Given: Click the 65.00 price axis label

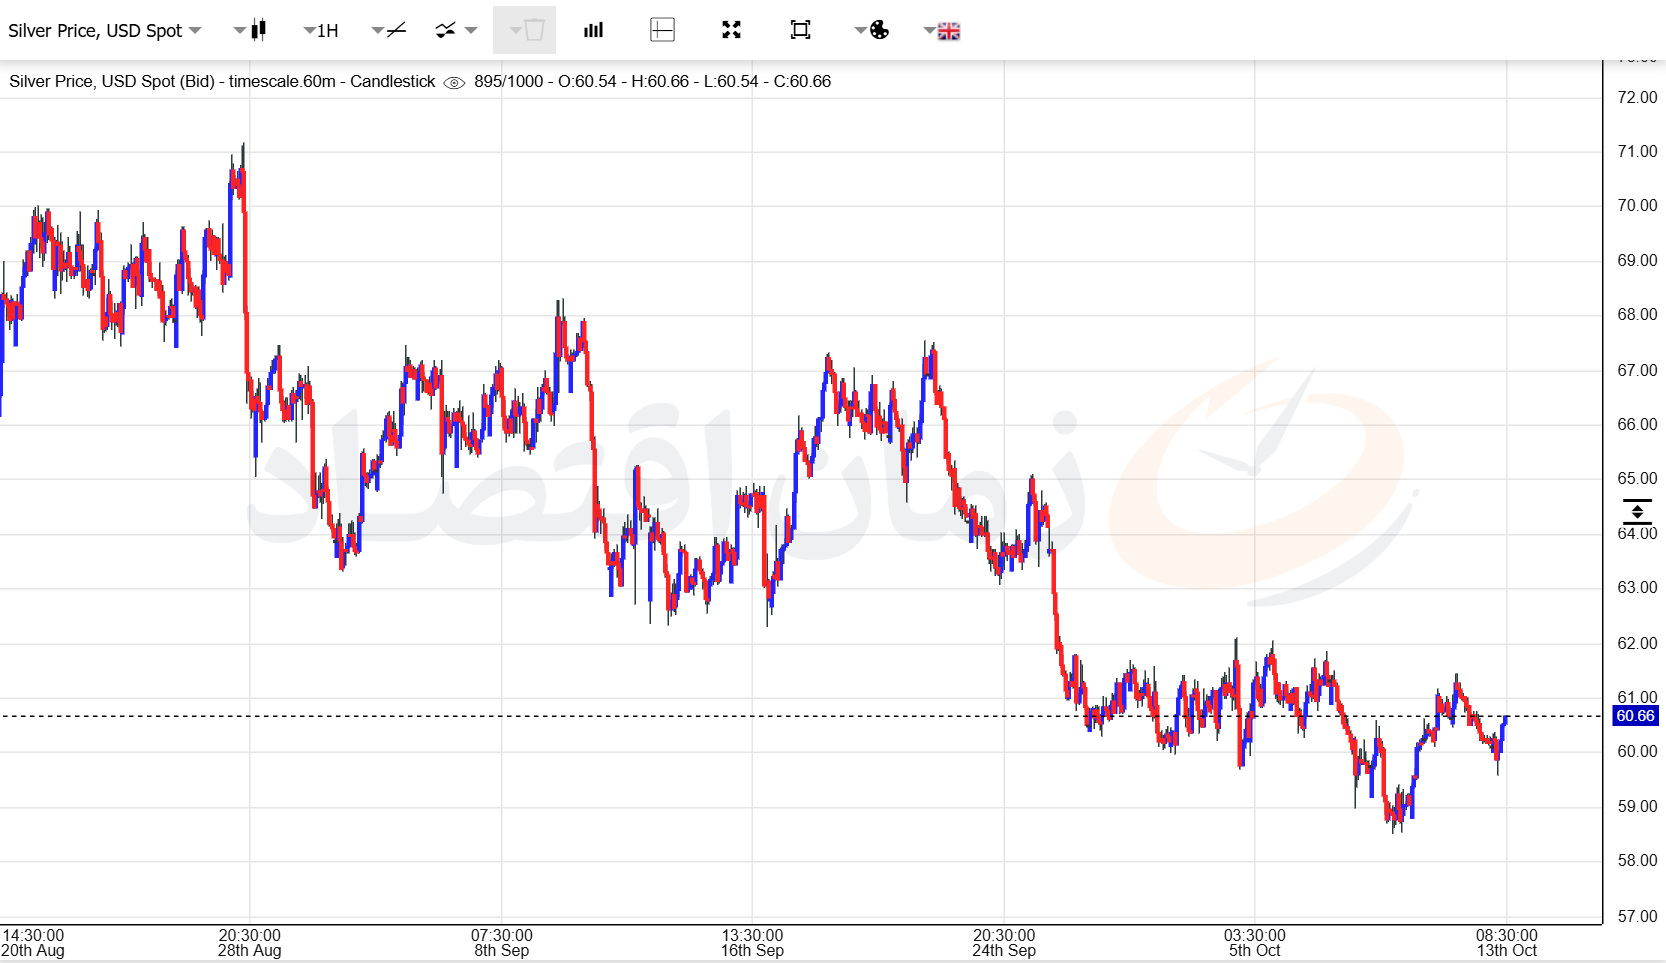Looking at the screenshot, I should pyautogui.click(x=1637, y=478).
